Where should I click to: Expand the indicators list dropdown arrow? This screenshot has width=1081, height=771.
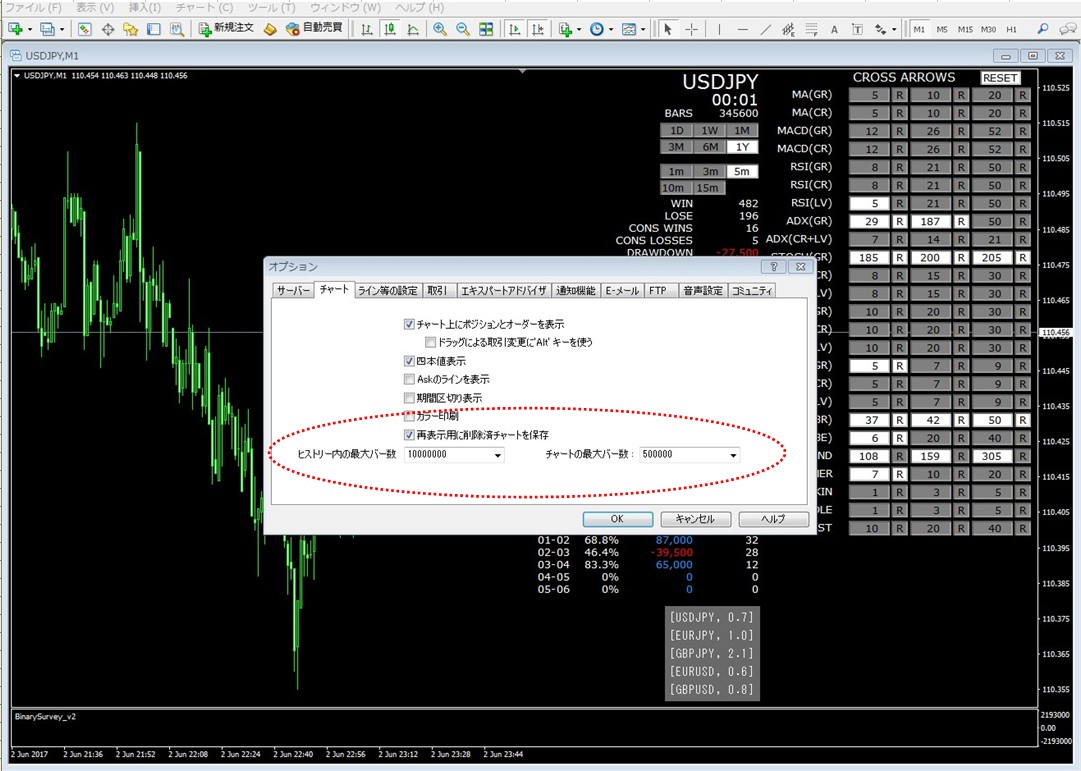click(x=579, y=29)
